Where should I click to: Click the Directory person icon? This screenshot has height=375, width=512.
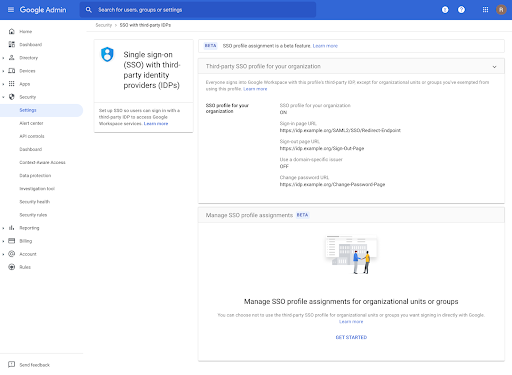(x=12, y=58)
